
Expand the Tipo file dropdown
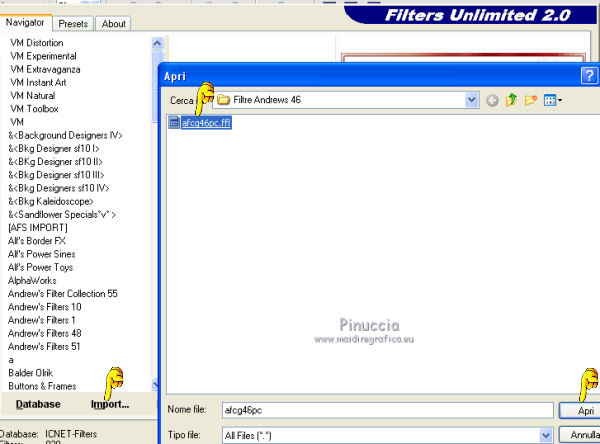pyautogui.click(x=546, y=435)
